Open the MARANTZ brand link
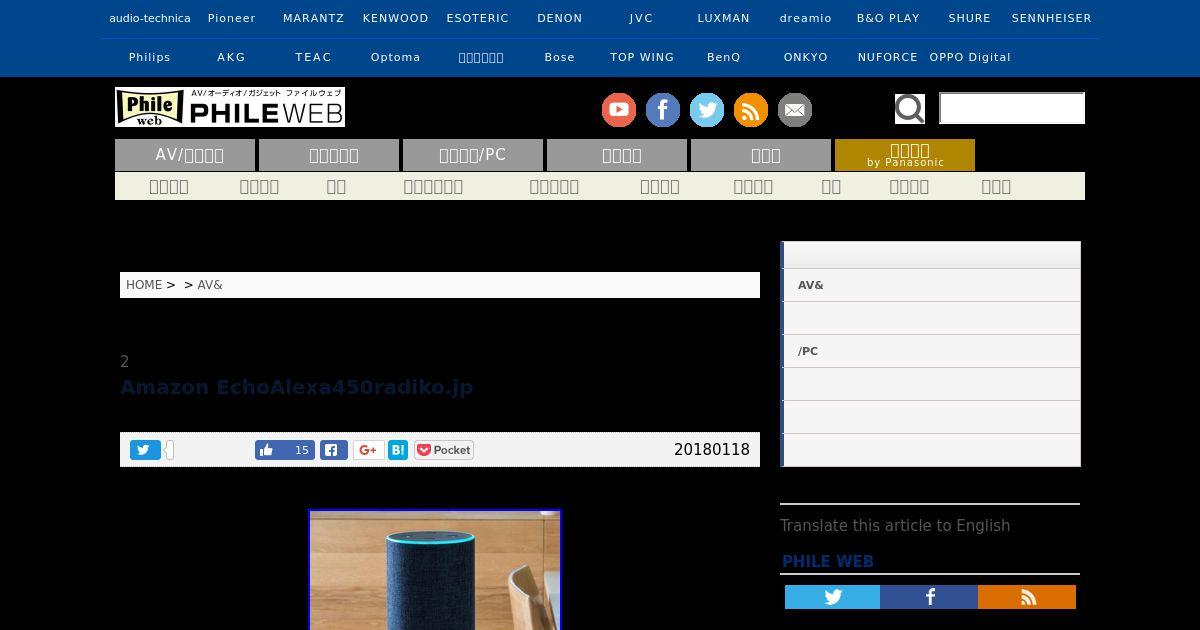Screen dimensions: 1200x630 click(314, 18)
